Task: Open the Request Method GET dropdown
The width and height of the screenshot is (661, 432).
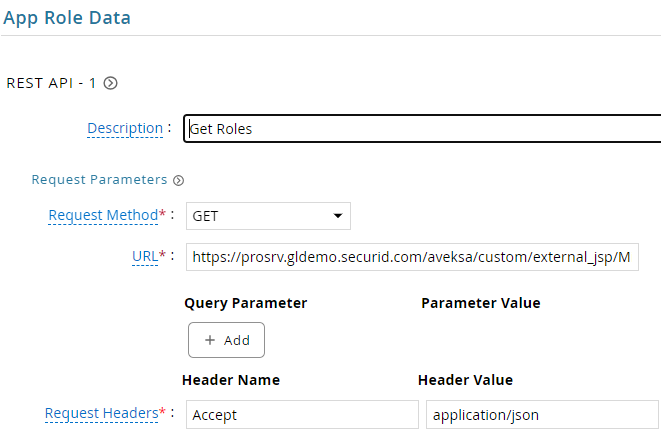Action: pos(268,216)
